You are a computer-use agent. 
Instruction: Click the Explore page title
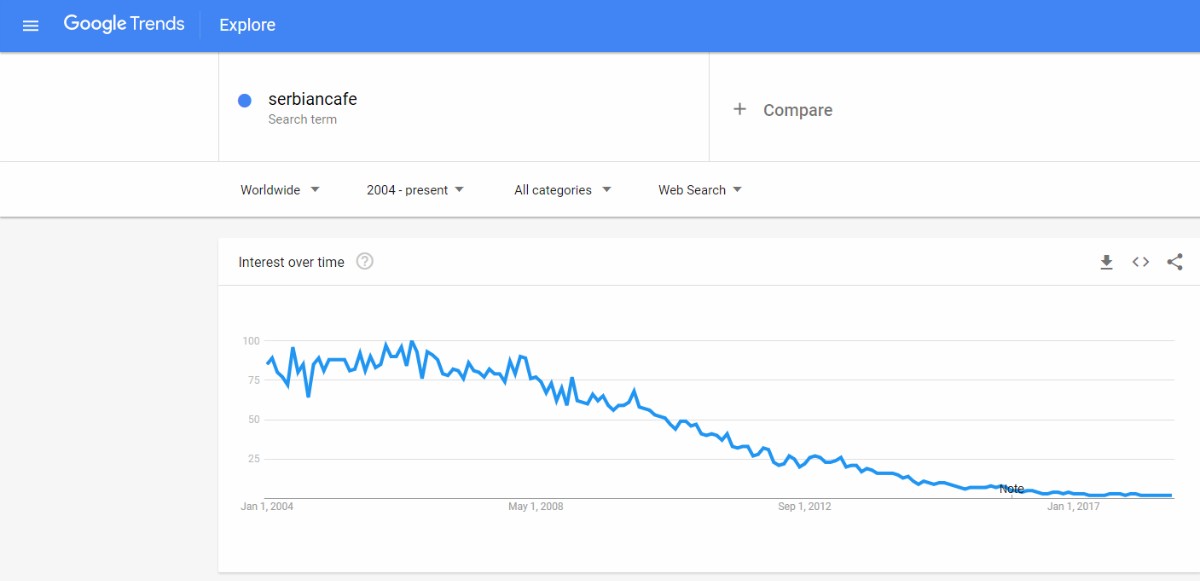point(247,25)
